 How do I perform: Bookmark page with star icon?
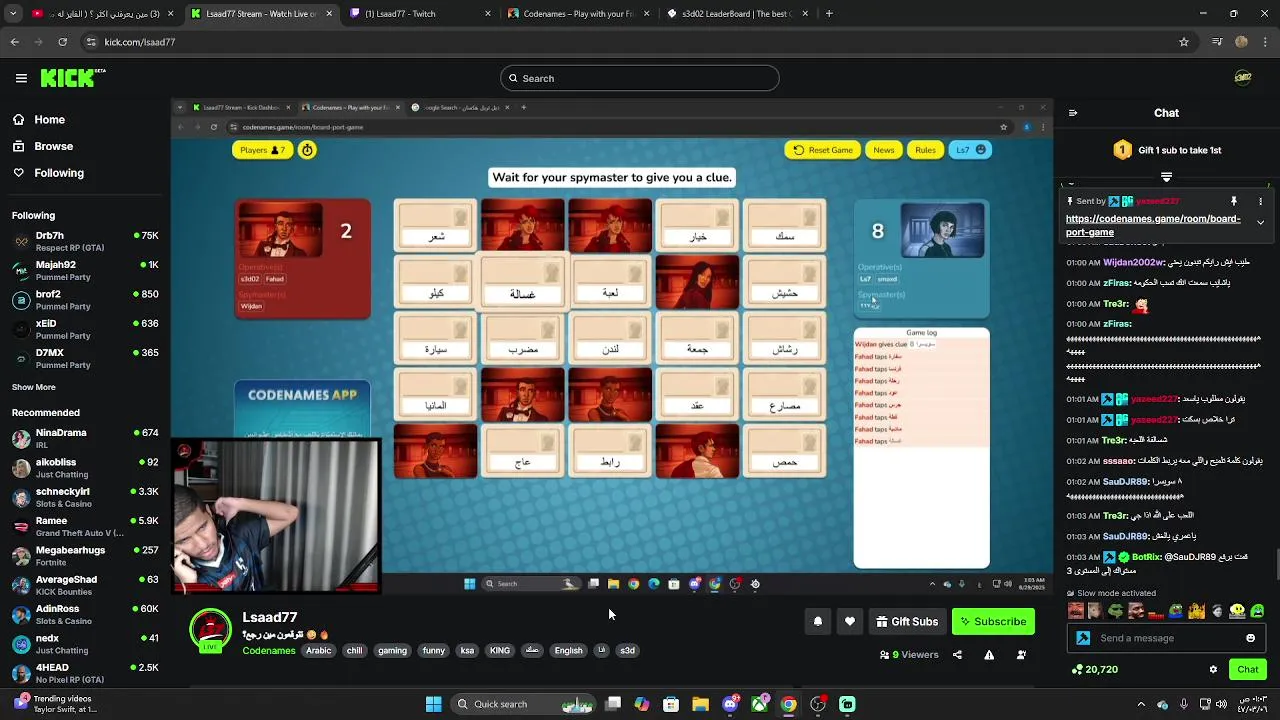point(1184,42)
